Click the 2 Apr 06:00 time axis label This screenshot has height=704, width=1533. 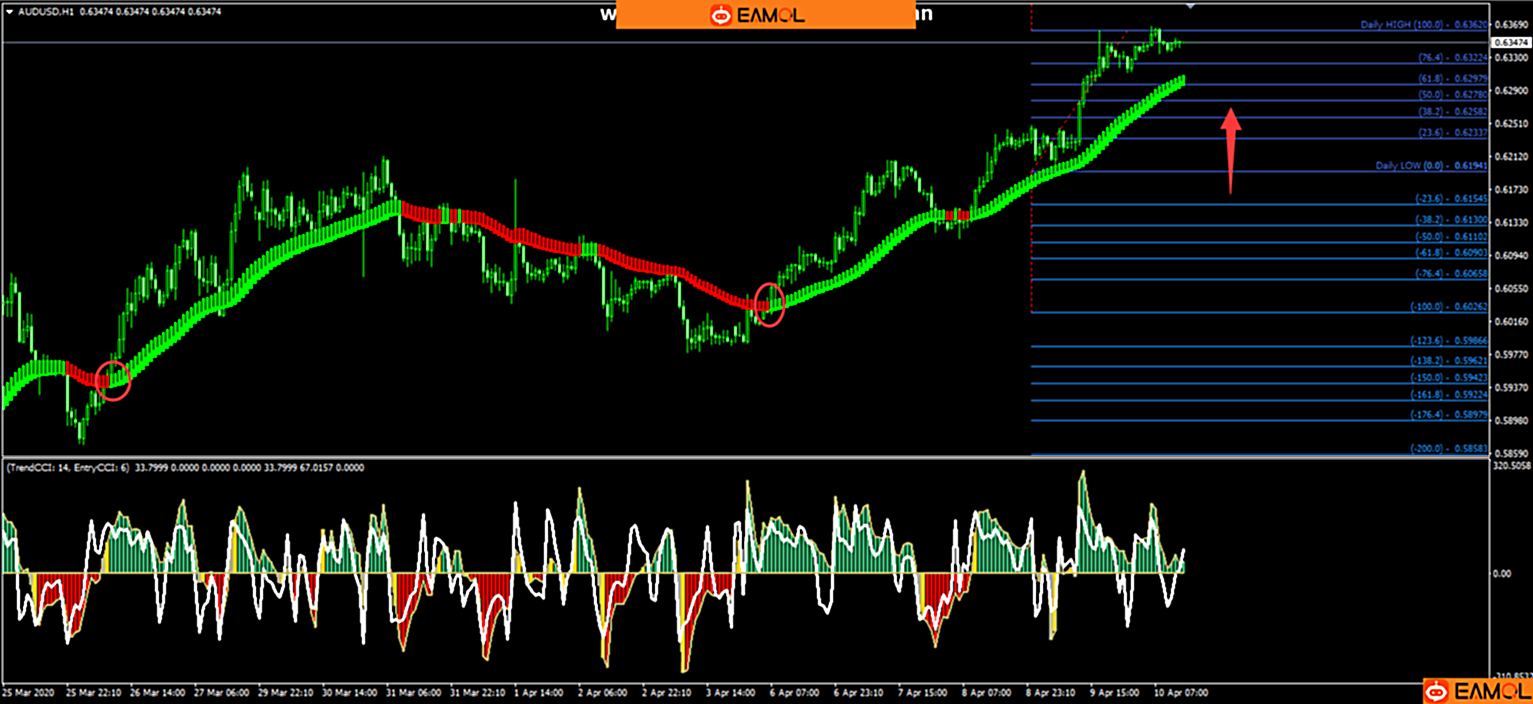coord(605,692)
